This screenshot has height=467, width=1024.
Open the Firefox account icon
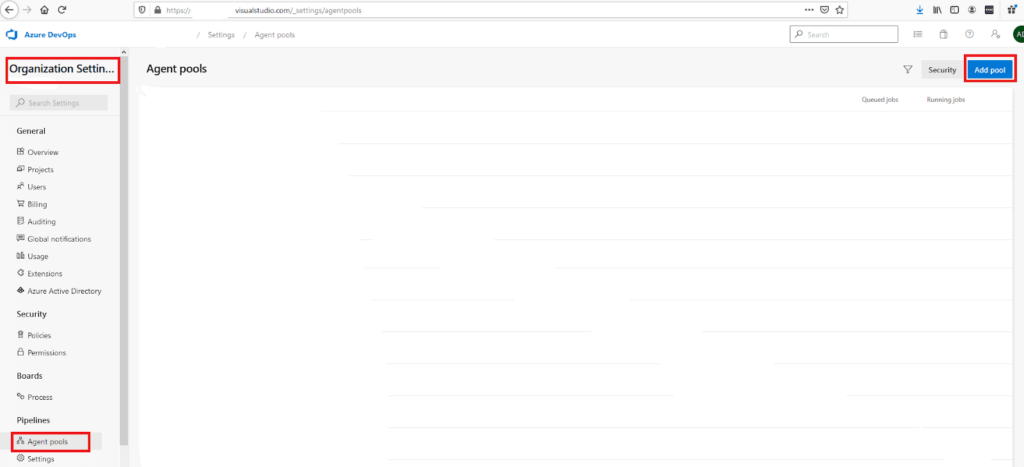pos(972,10)
